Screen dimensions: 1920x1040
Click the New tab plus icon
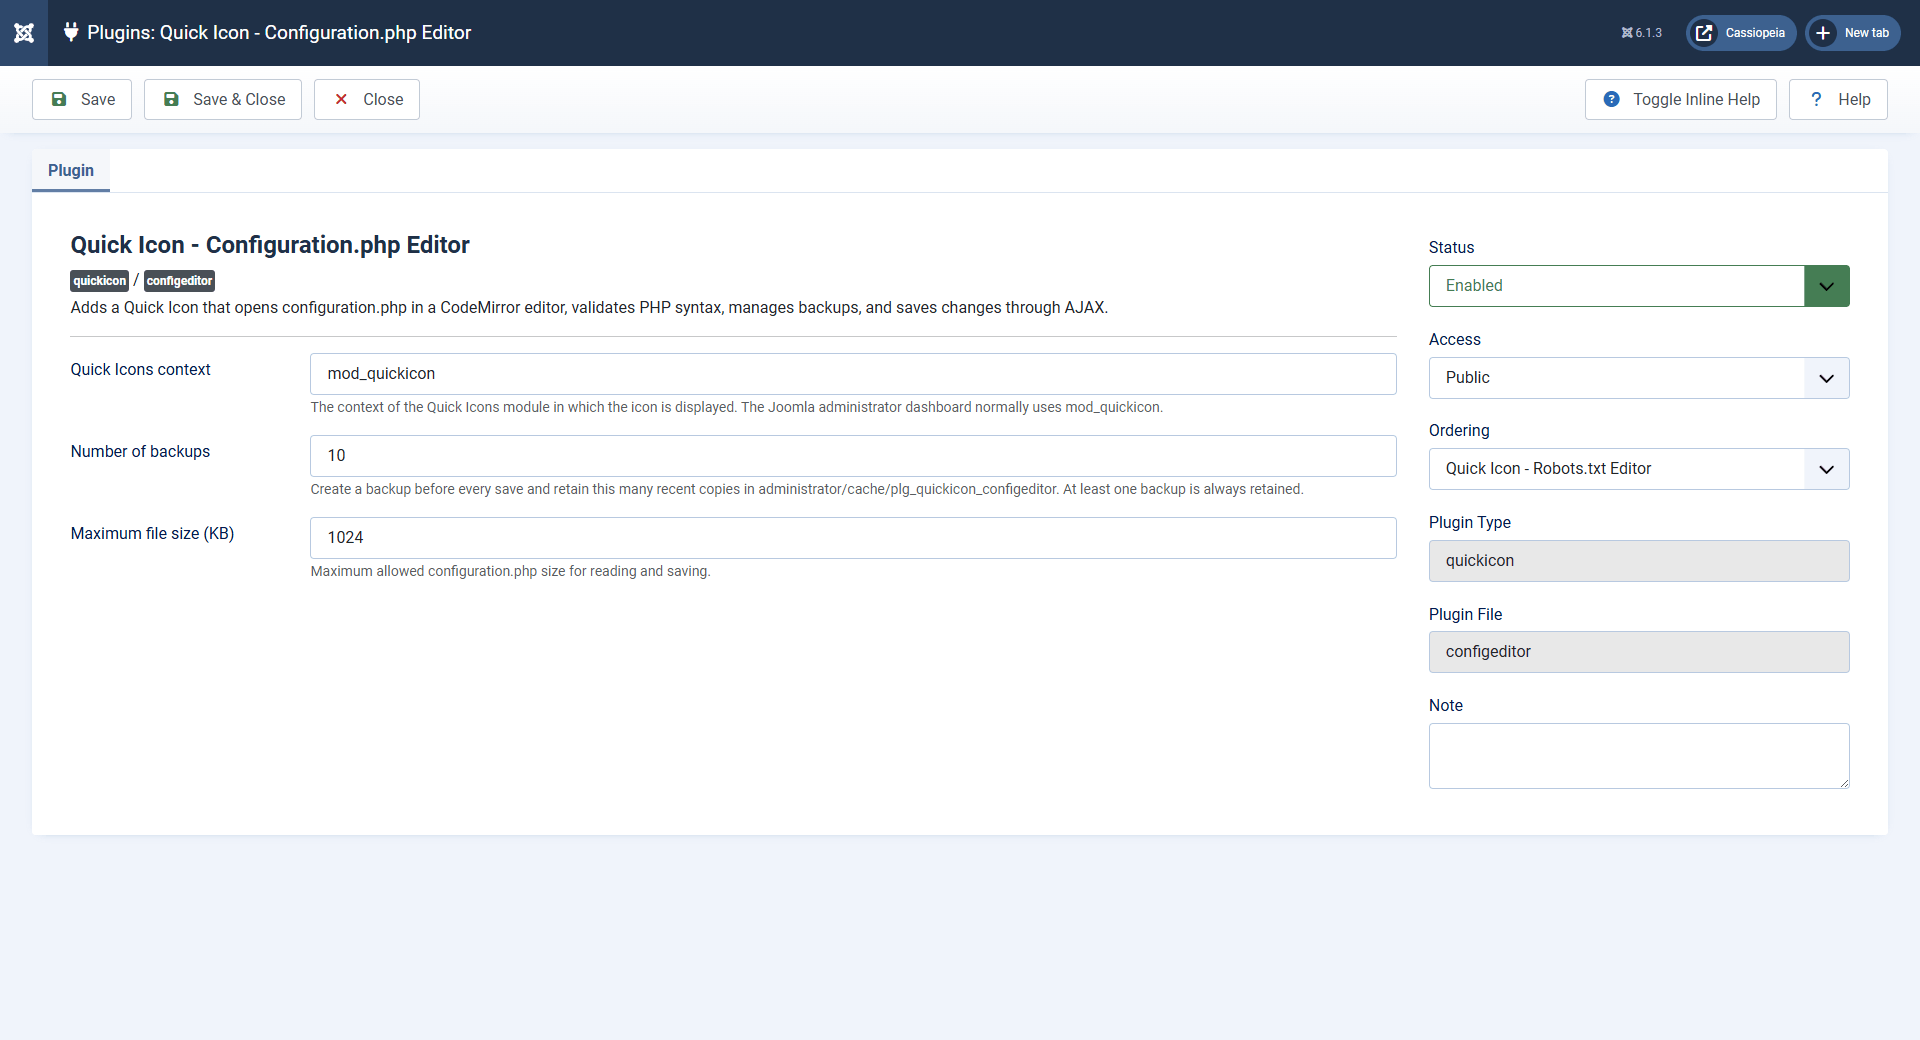point(1823,33)
